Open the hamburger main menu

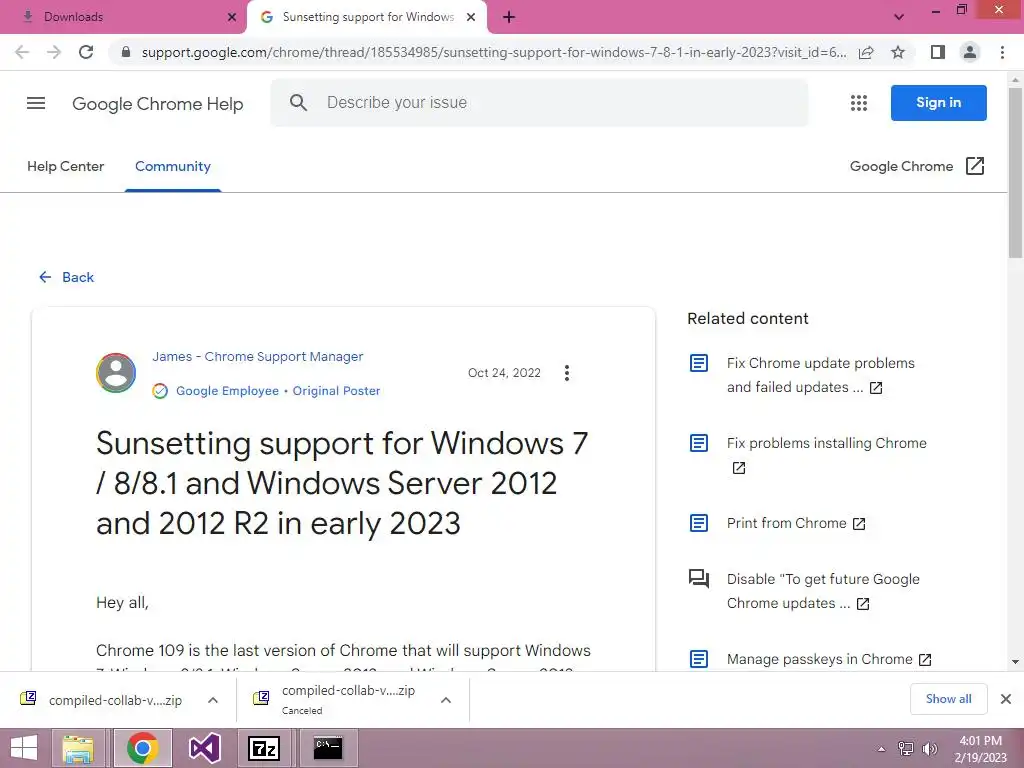coord(36,103)
